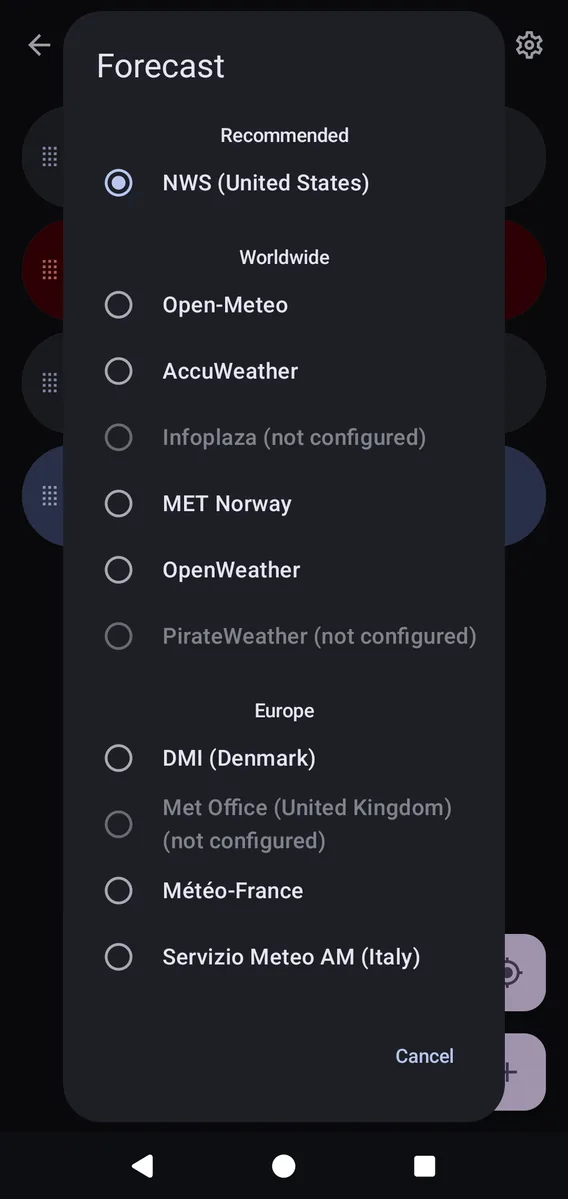Tap the Android back navigation triangle

(x=142, y=1165)
